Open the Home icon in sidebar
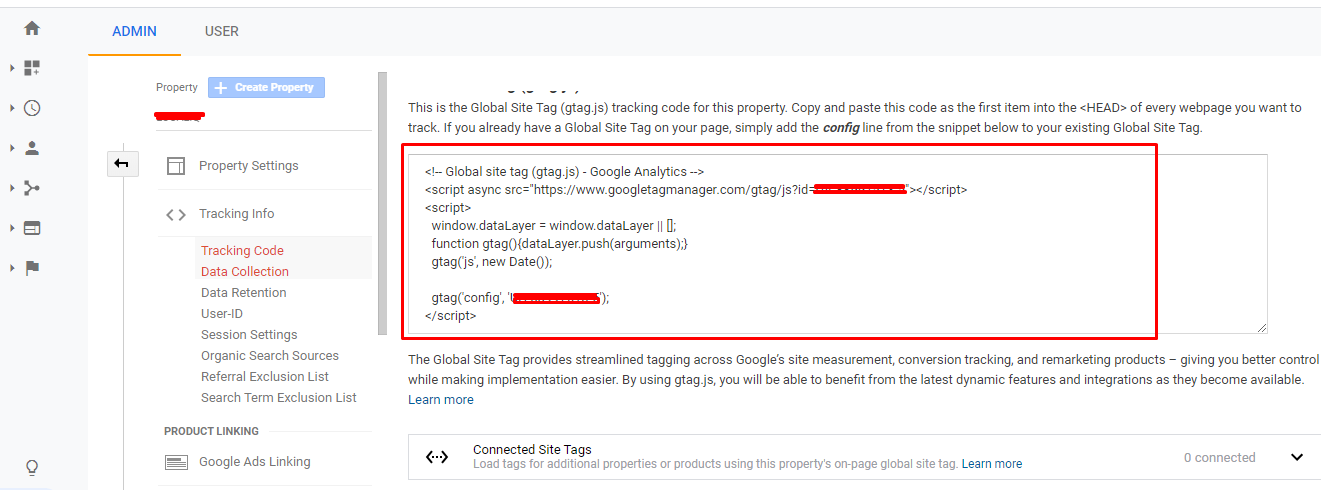The image size is (1321, 490). pos(32,29)
